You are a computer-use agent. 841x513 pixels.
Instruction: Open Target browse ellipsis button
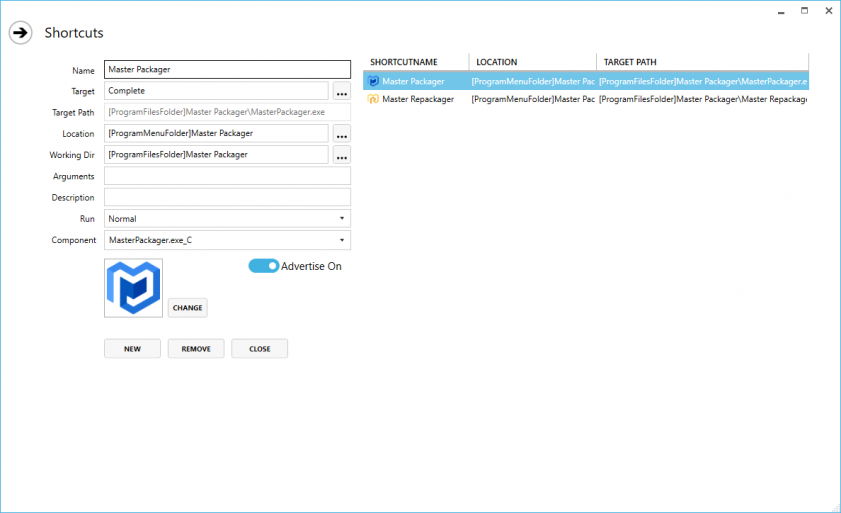342,91
